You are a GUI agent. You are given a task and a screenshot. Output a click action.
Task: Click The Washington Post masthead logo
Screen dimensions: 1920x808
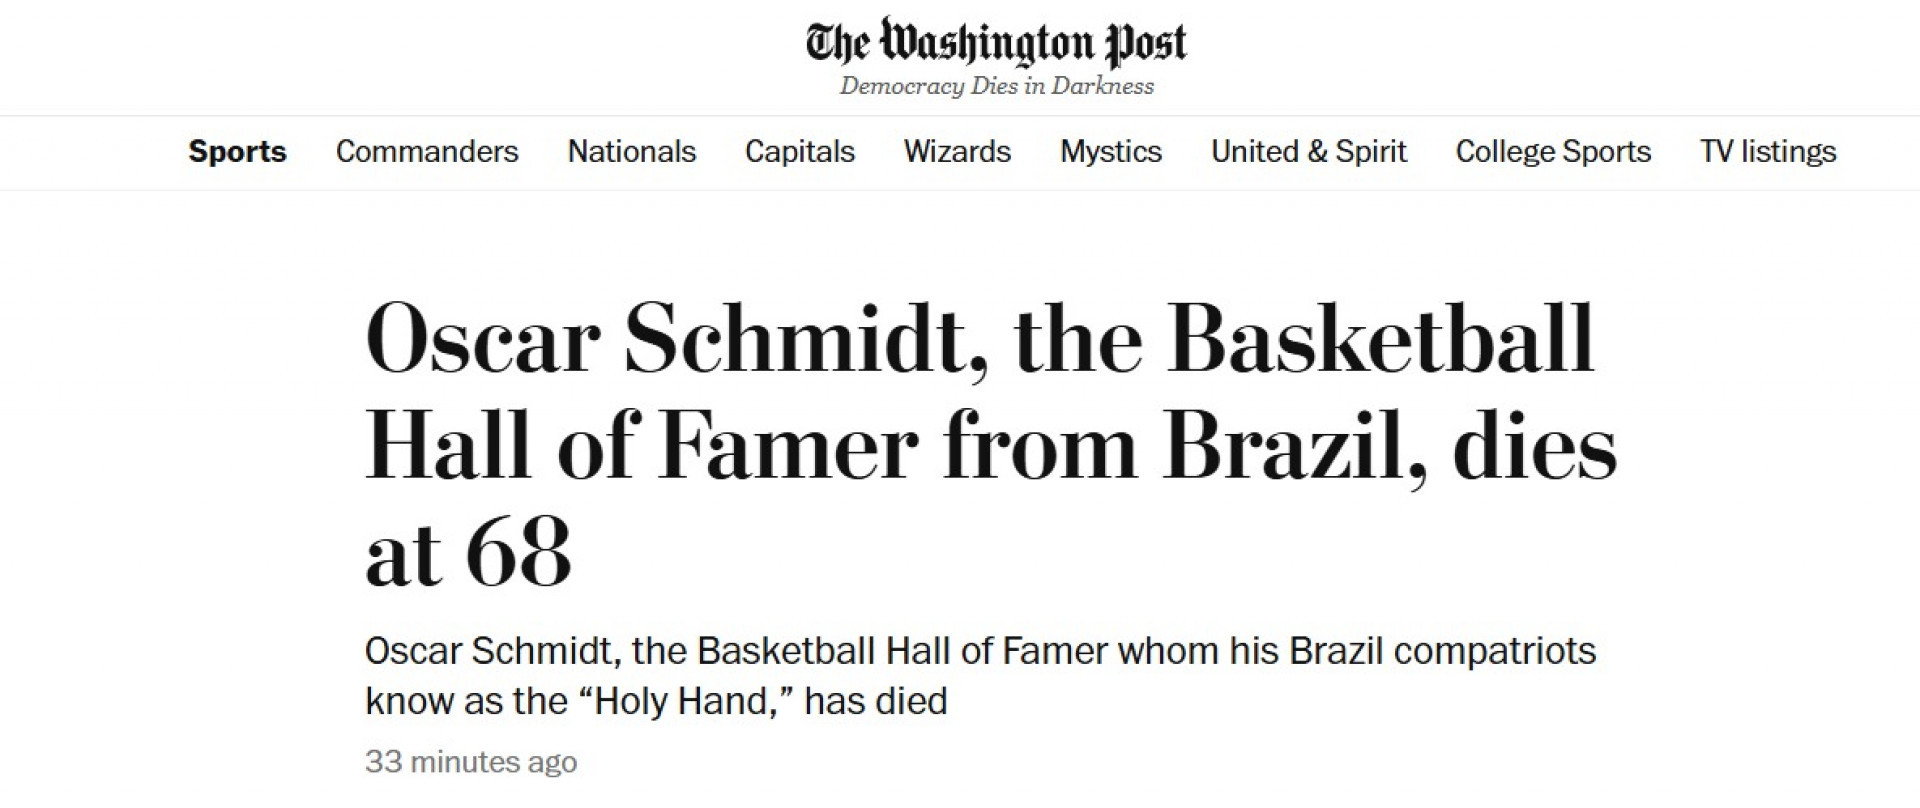996,42
